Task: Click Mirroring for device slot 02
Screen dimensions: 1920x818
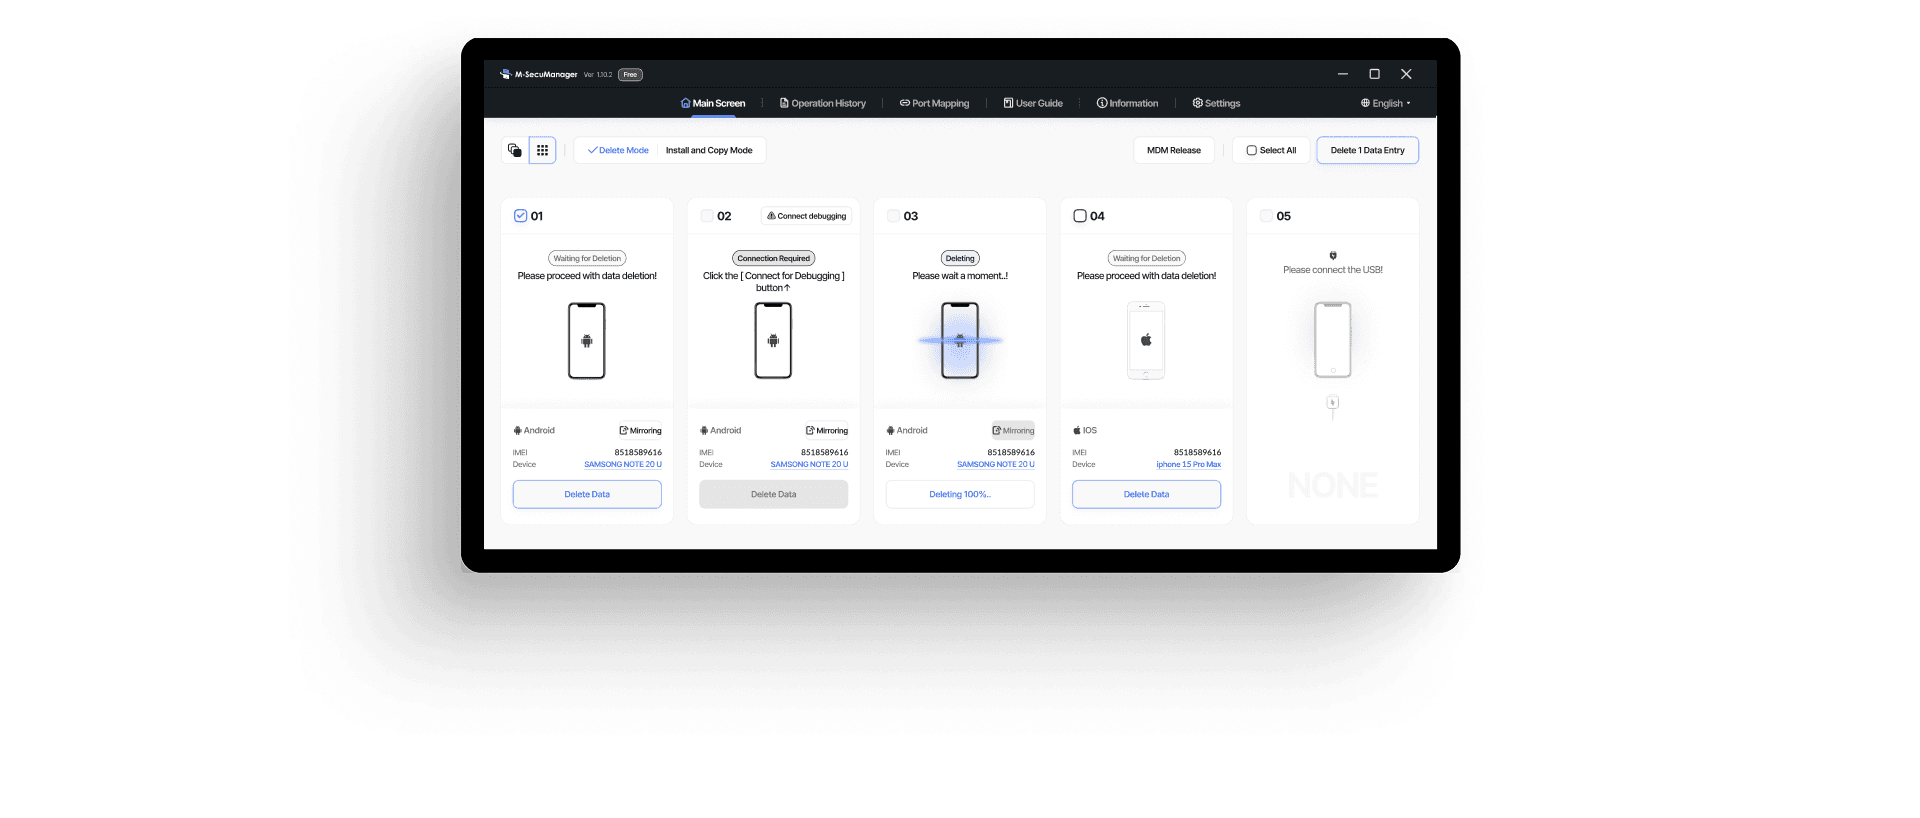Action: coord(827,431)
